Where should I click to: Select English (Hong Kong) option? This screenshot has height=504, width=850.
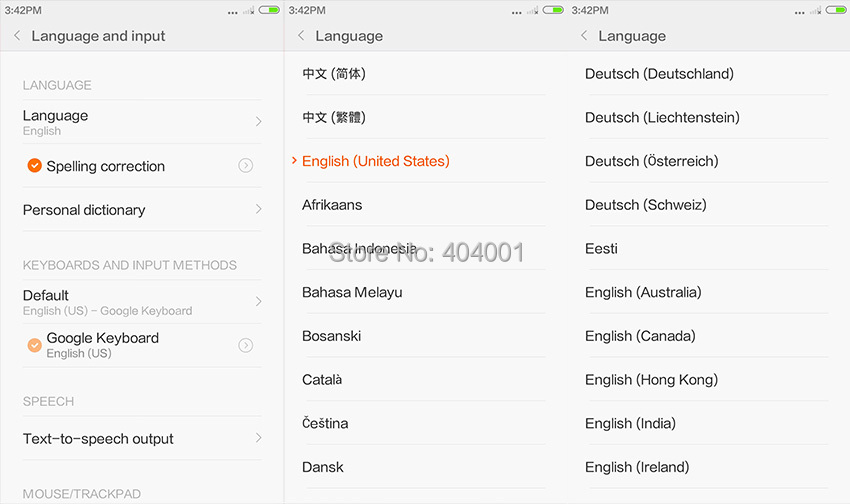tap(651, 380)
